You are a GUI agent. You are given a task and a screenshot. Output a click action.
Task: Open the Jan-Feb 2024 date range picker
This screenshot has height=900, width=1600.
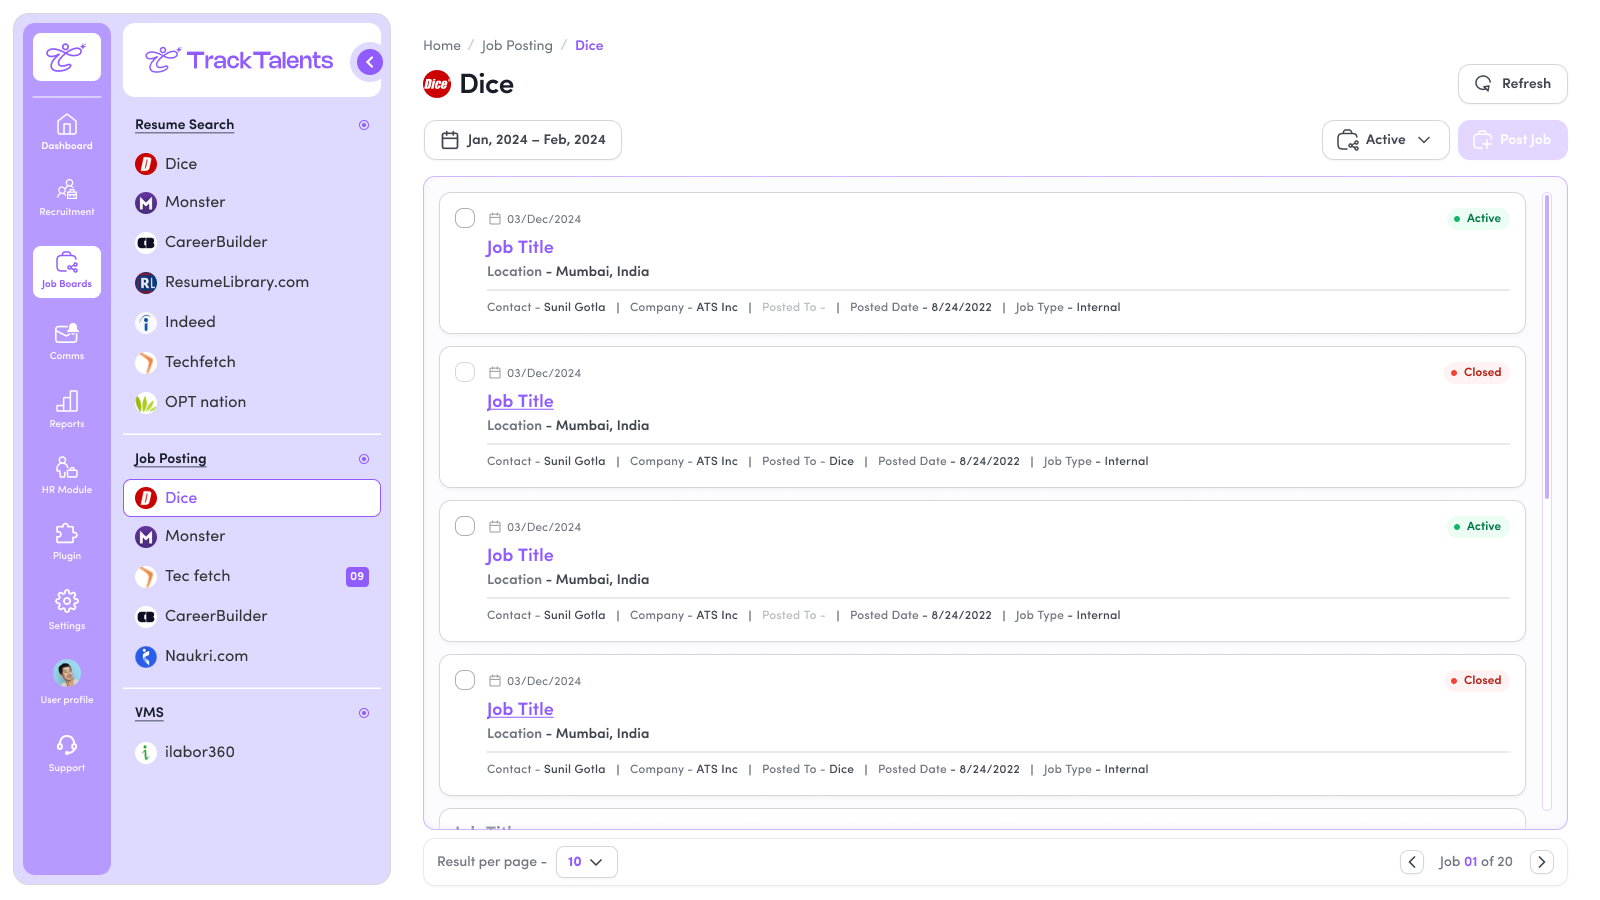coord(522,140)
